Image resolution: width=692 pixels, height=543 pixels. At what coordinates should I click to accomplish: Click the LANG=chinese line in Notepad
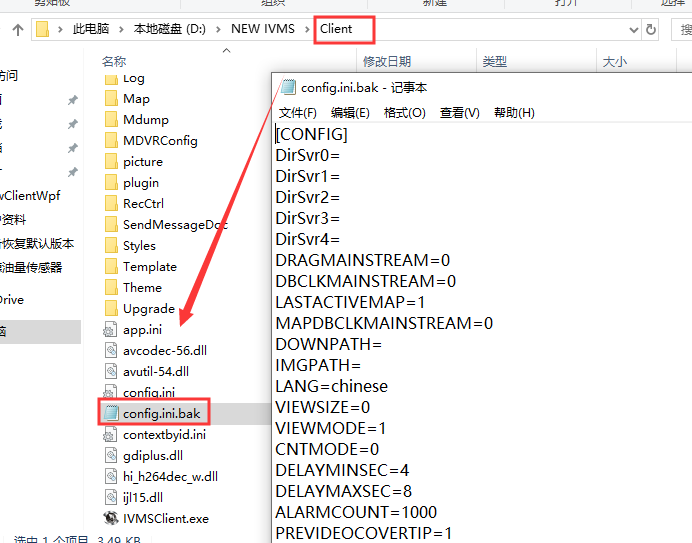(331, 386)
